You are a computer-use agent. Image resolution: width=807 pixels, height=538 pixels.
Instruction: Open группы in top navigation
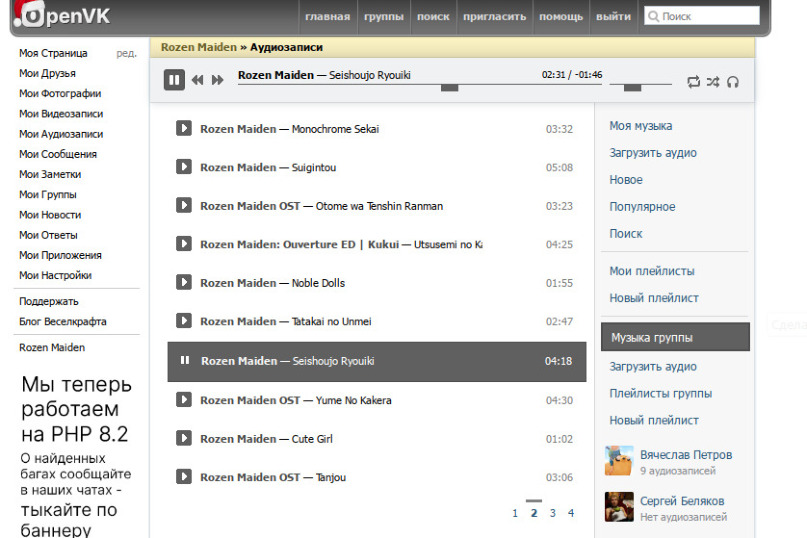[383, 16]
